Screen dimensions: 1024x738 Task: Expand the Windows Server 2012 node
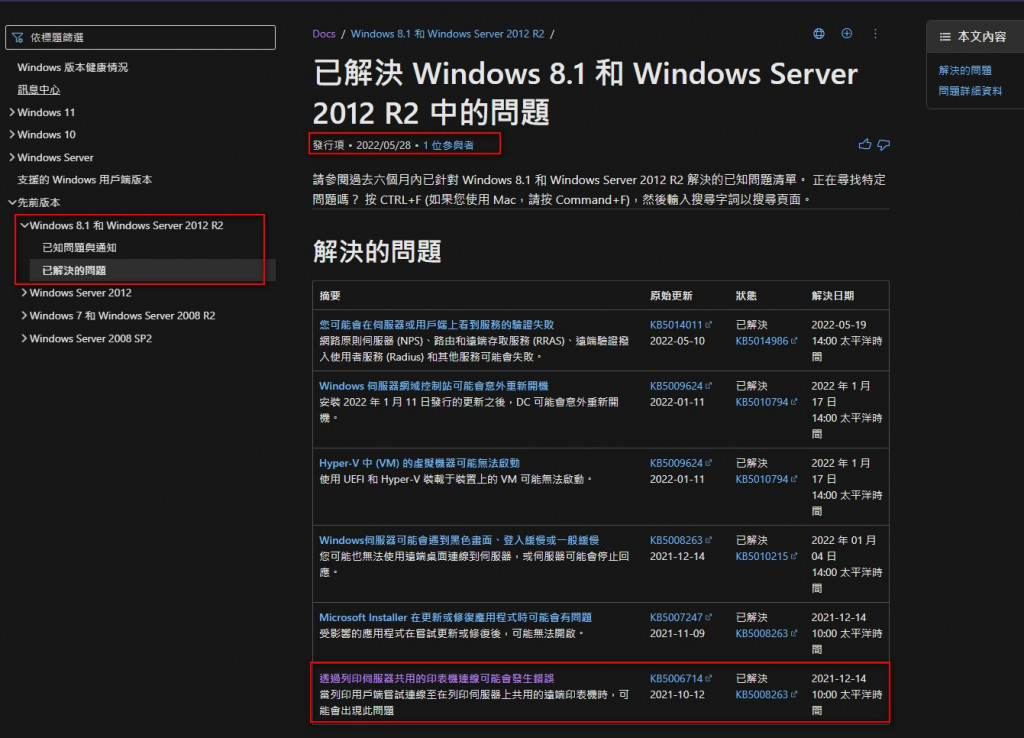click(24, 293)
